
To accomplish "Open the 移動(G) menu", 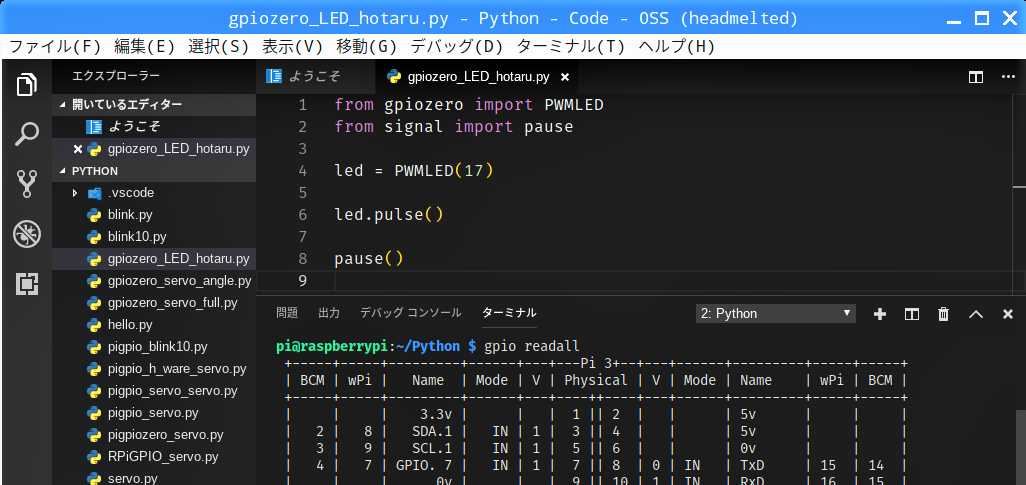I will [366, 46].
